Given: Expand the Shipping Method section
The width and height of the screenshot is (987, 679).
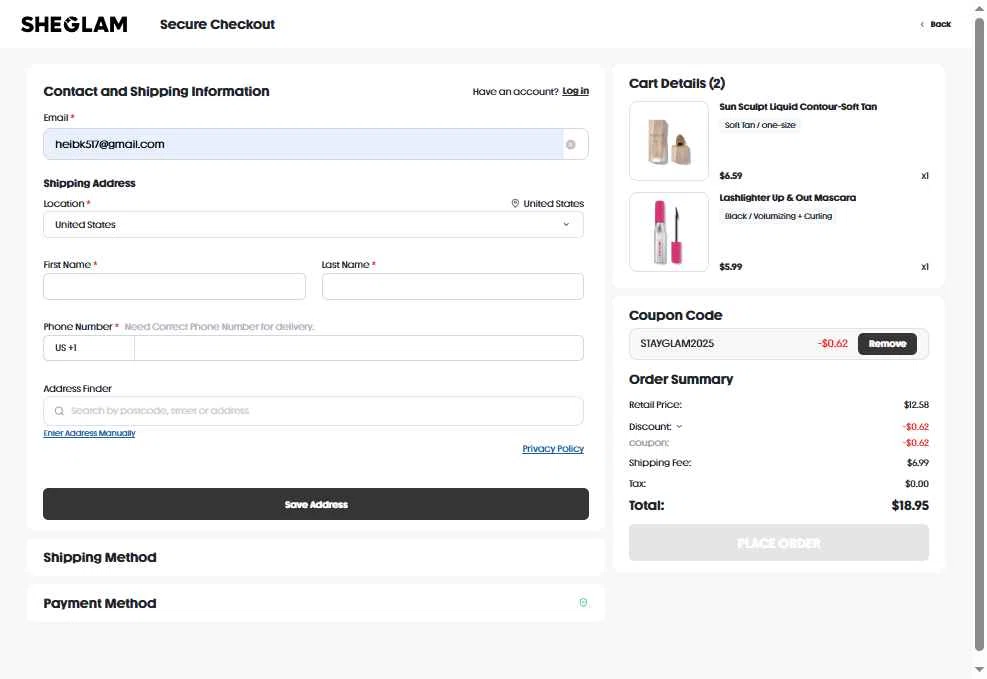Looking at the screenshot, I should point(315,558).
